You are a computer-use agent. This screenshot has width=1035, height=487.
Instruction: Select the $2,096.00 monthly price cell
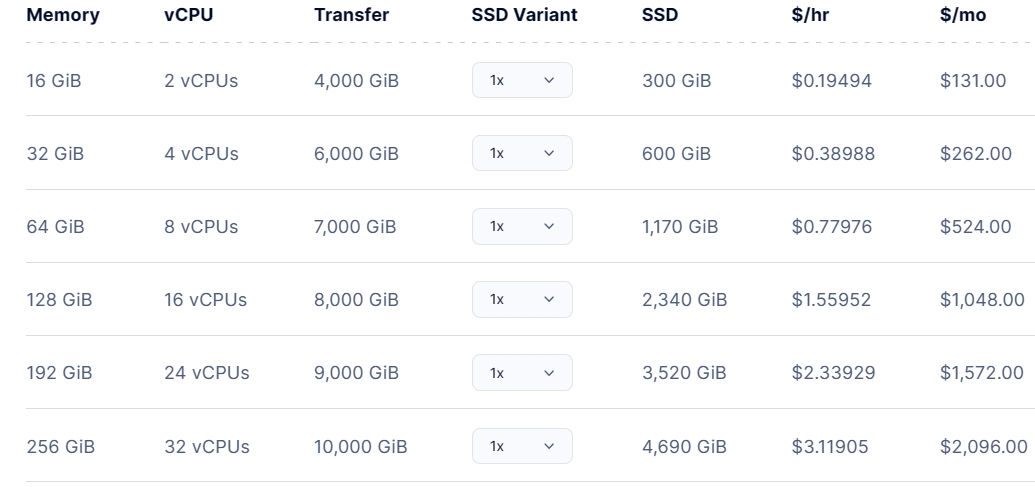983,446
